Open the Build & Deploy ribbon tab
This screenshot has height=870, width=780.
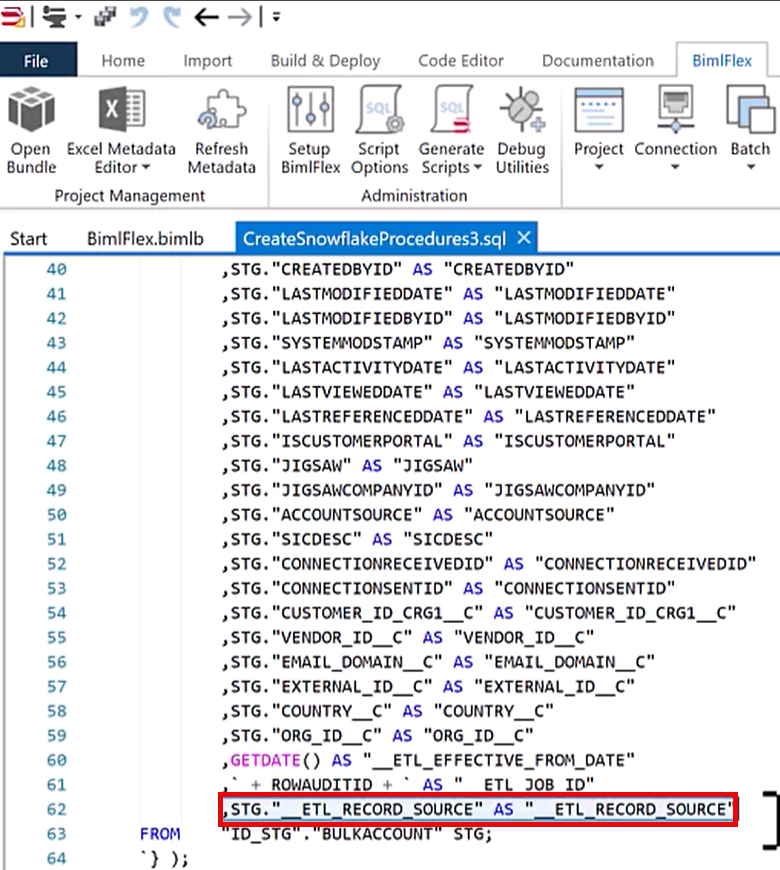coord(326,60)
